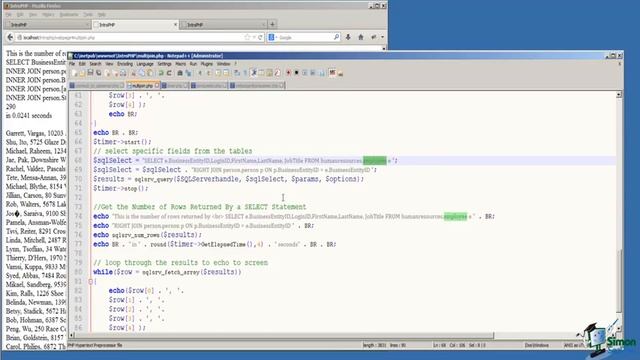The height and width of the screenshot is (360, 640).
Task: Toggle Word Wrap in Notepad++ toolbar
Action: 237,73
